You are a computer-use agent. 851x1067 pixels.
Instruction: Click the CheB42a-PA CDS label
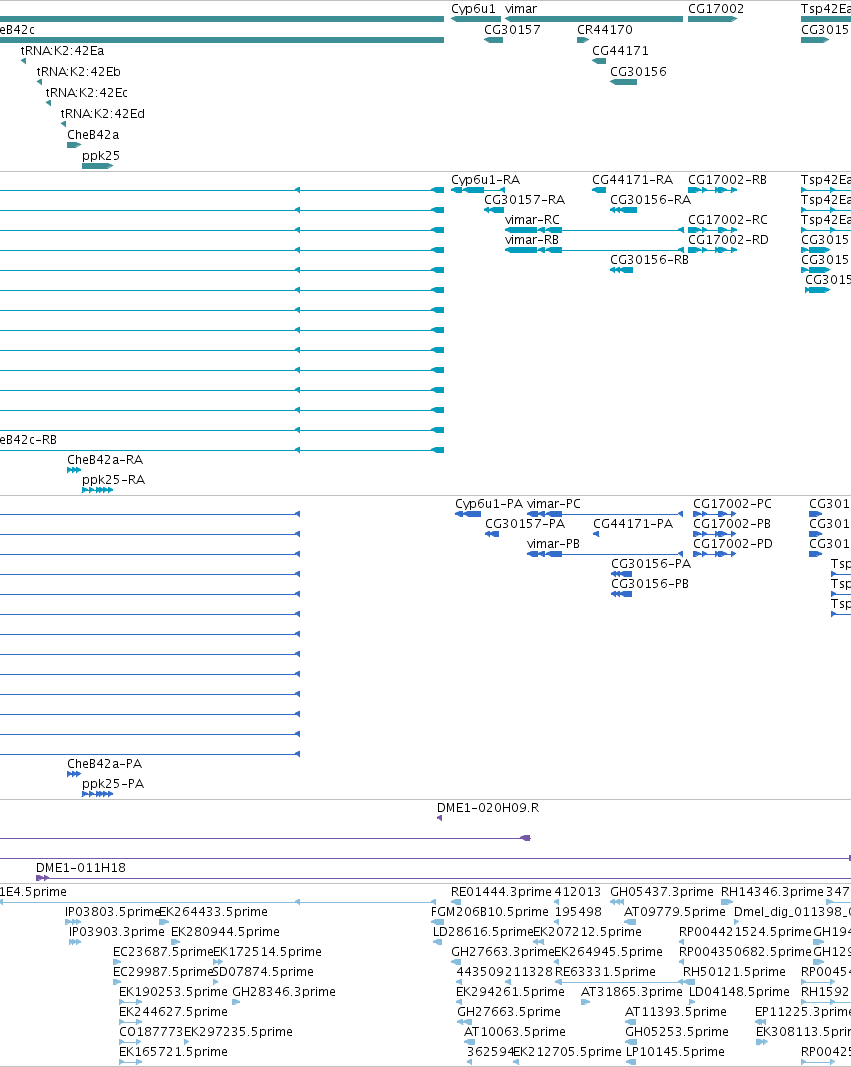(x=105, y=764)
